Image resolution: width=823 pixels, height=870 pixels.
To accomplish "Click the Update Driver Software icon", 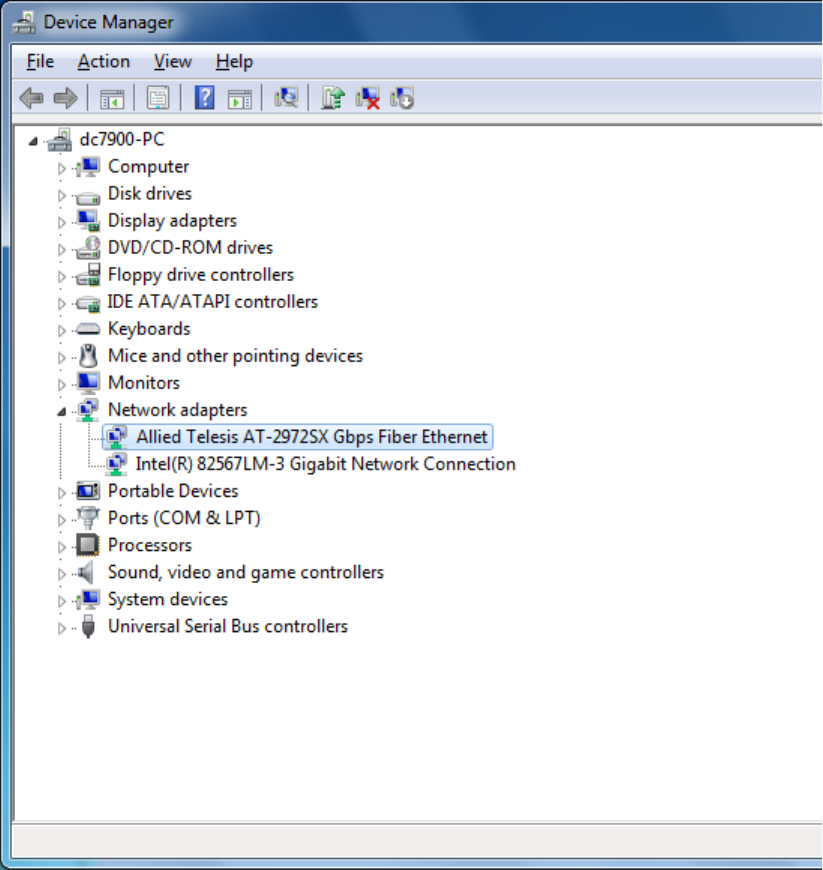I will point(333,98).
